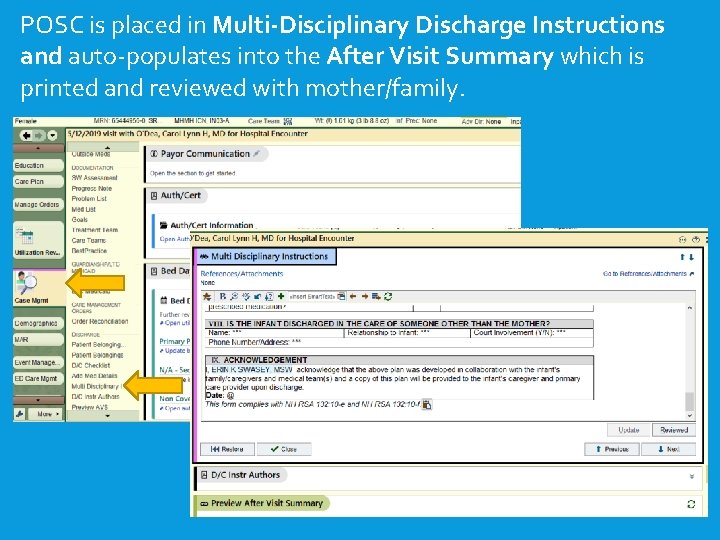720x540 pixels.
Task: Open the Auth/Cert section header
Action: [176, 195]
